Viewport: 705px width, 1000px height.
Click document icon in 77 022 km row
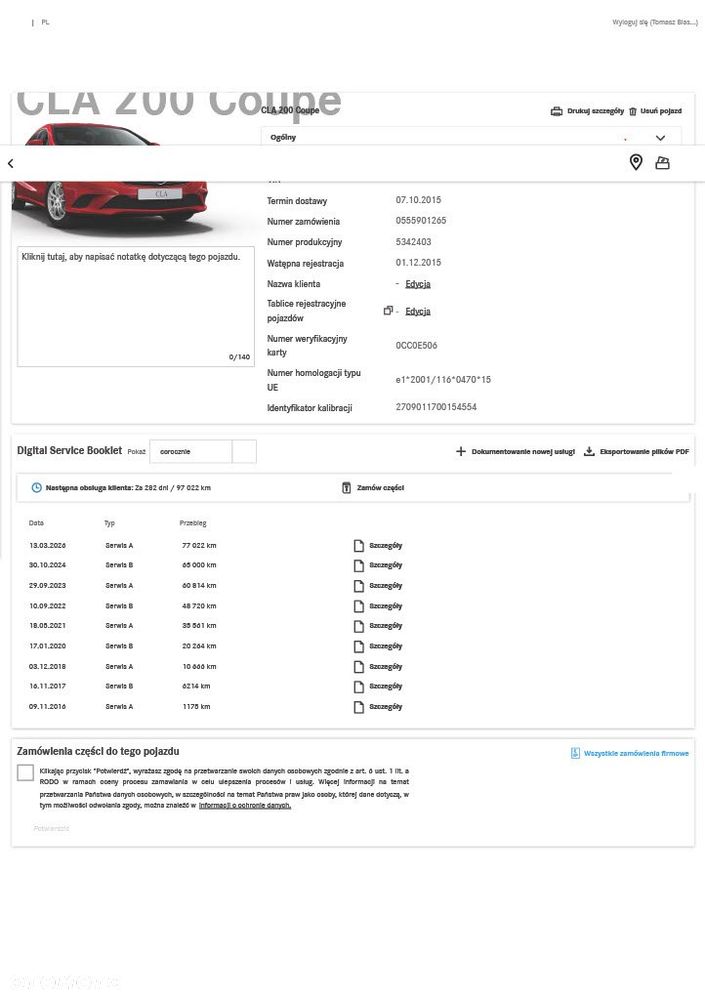pos(359,546)
